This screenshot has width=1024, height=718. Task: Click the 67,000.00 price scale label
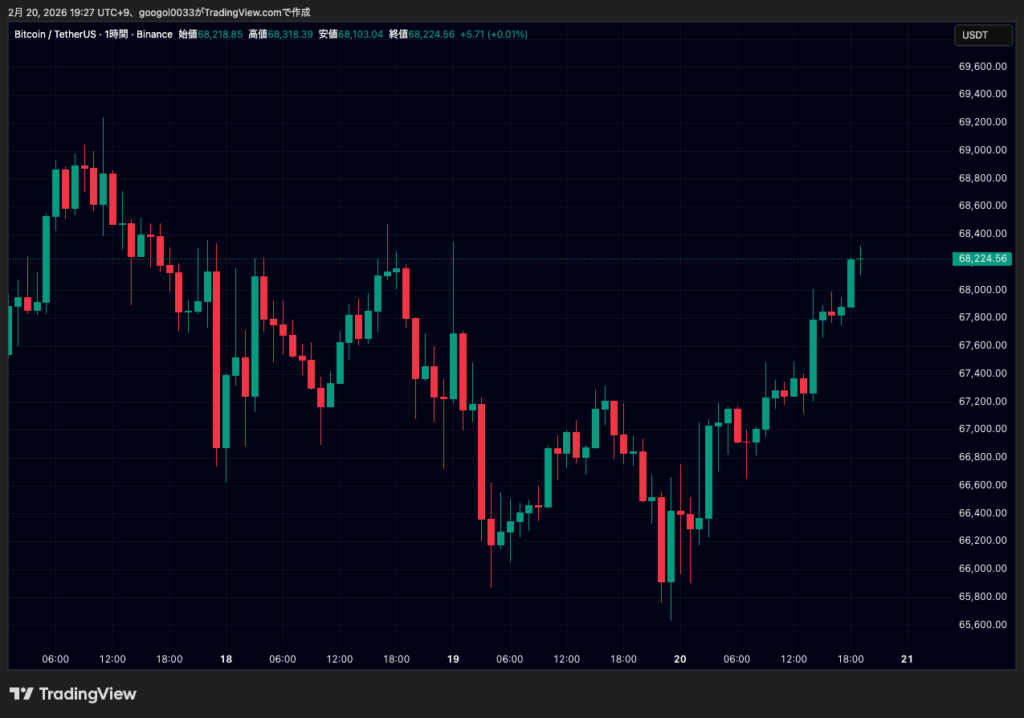click(981, 429)
